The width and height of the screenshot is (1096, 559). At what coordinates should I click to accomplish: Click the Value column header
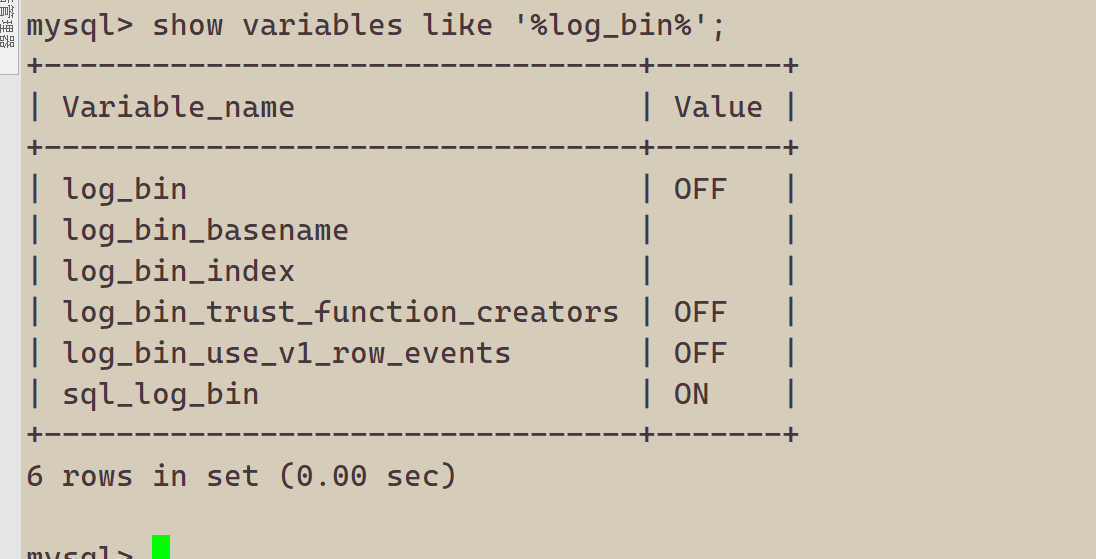tap(718, 108)
